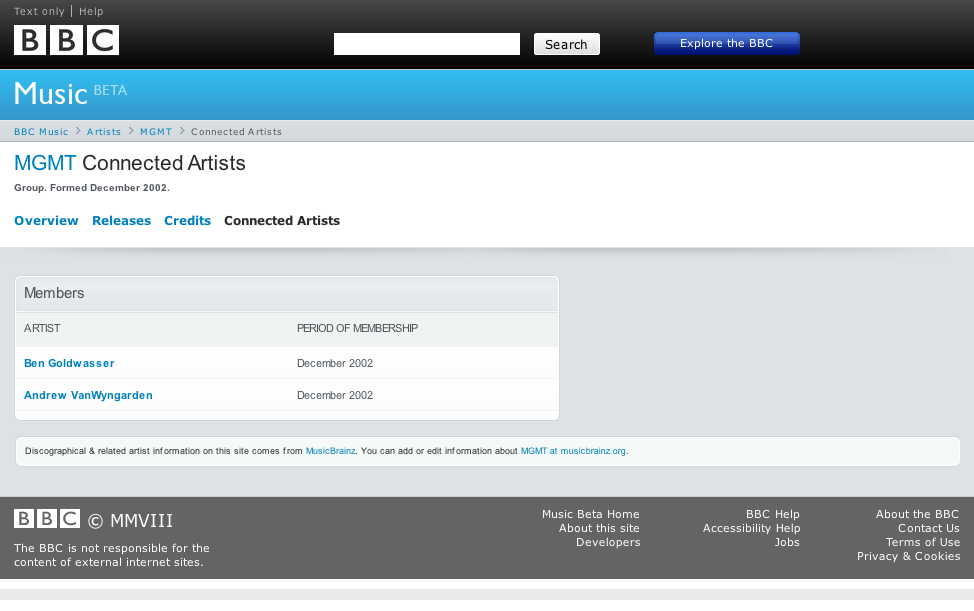Open Developers footer link
The height and width of the screenshot is (611, 974).
click(608, 542)
